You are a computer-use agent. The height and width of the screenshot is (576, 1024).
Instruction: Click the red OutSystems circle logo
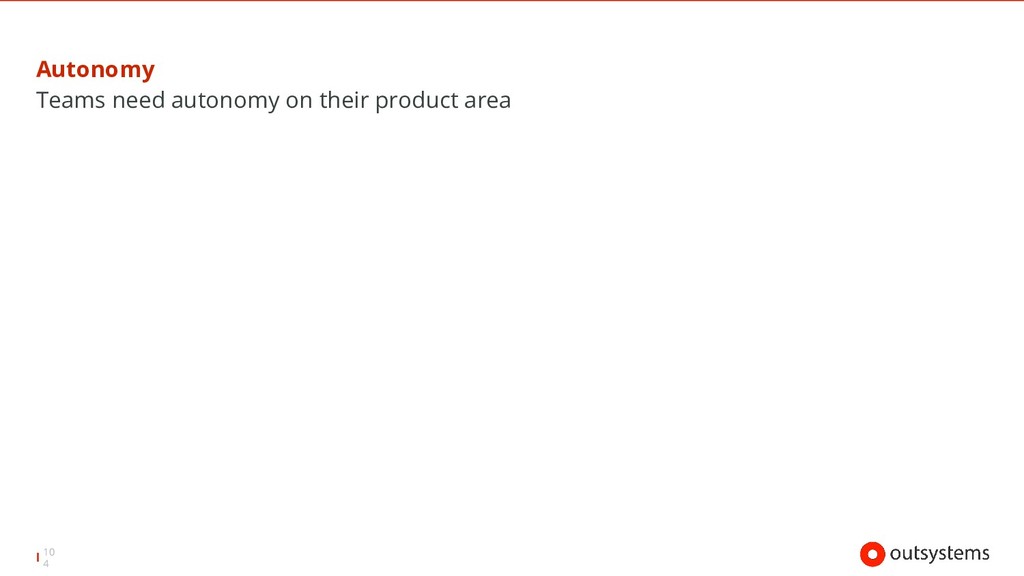872,554
